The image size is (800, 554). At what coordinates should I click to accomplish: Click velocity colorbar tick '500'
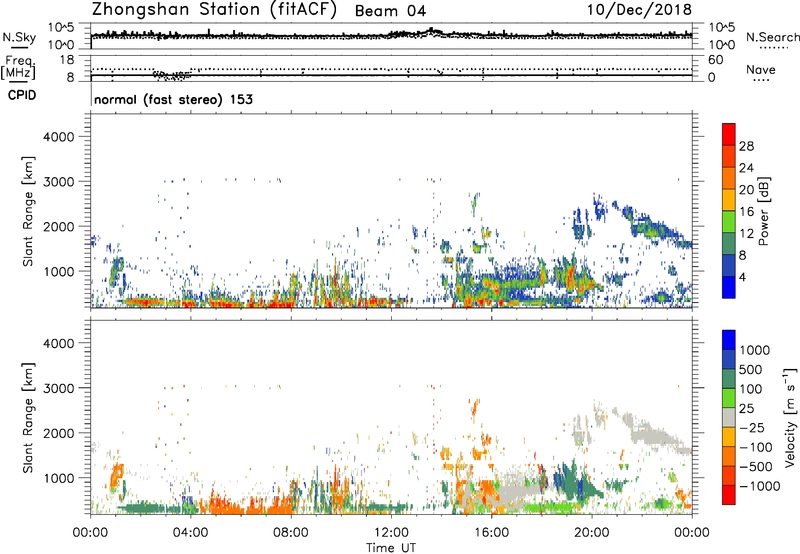[x=752, y=370]
